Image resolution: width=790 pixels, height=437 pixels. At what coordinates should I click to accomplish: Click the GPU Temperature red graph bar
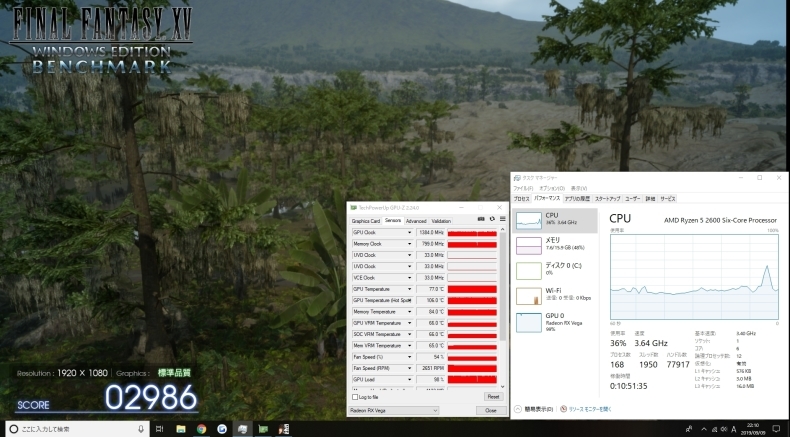(472, 289)
